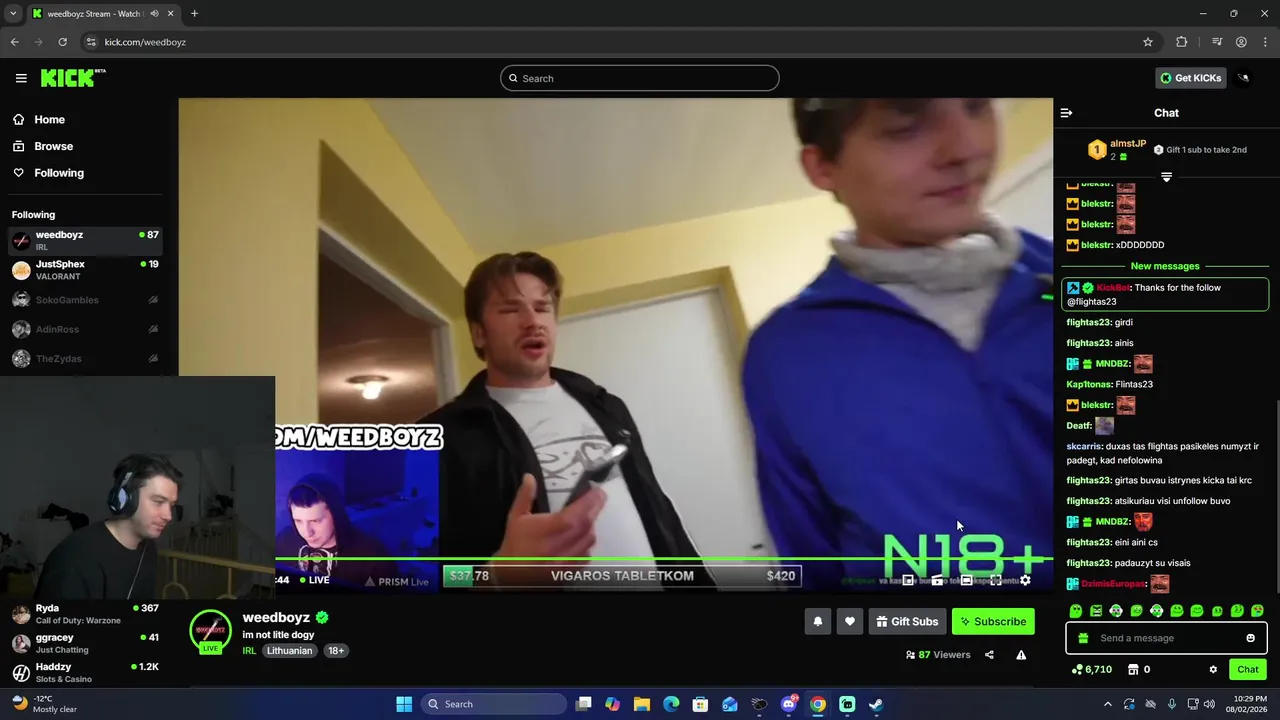The image size is (1280, 720).
Task: Jump to New messages in chat
Action: click(x=1165, y=266)
